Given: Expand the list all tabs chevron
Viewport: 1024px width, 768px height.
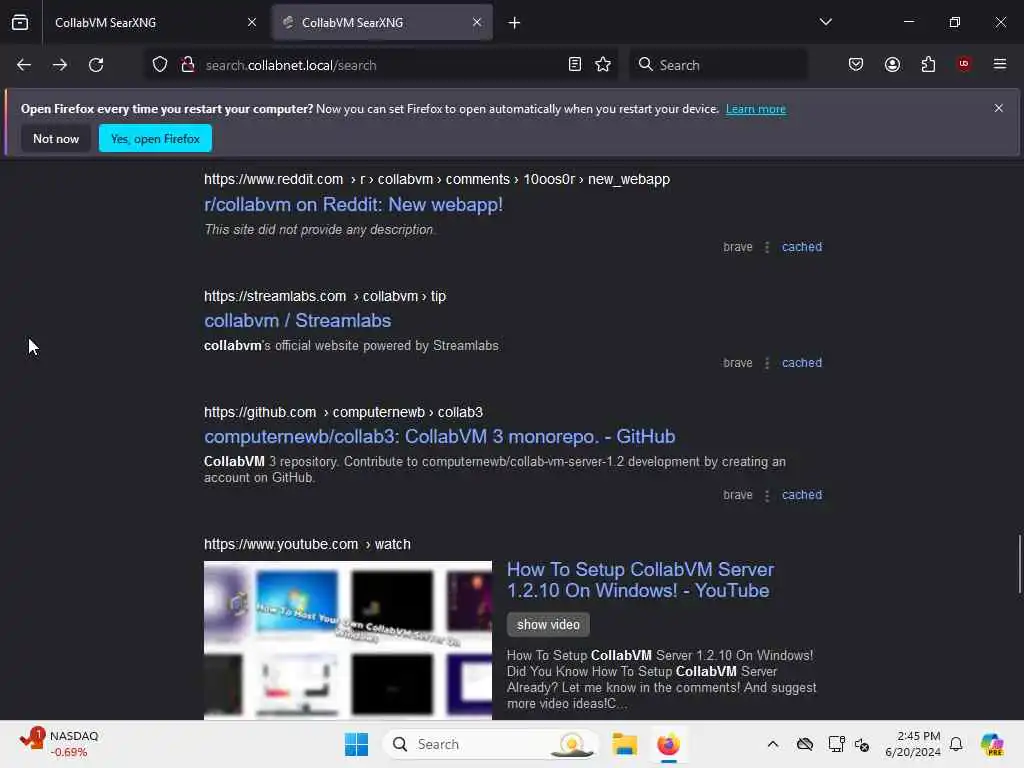Looking at the screenshot, I should (x=826, y=22).
